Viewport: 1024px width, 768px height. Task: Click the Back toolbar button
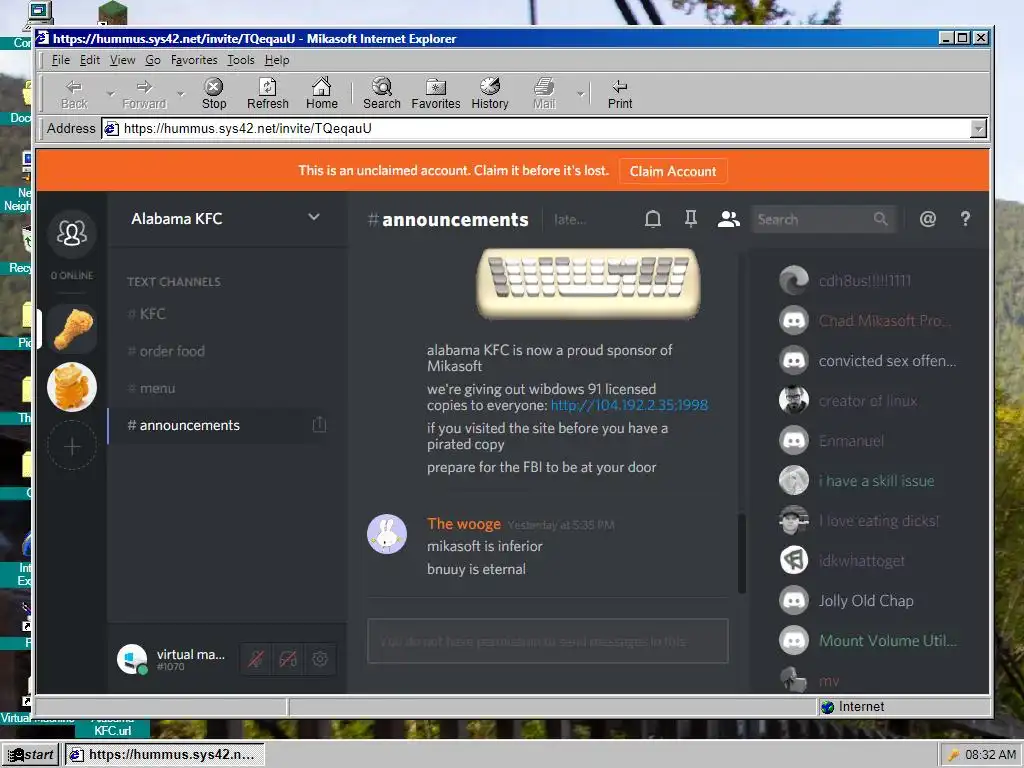pyautogui.click(x=74, y=93)
